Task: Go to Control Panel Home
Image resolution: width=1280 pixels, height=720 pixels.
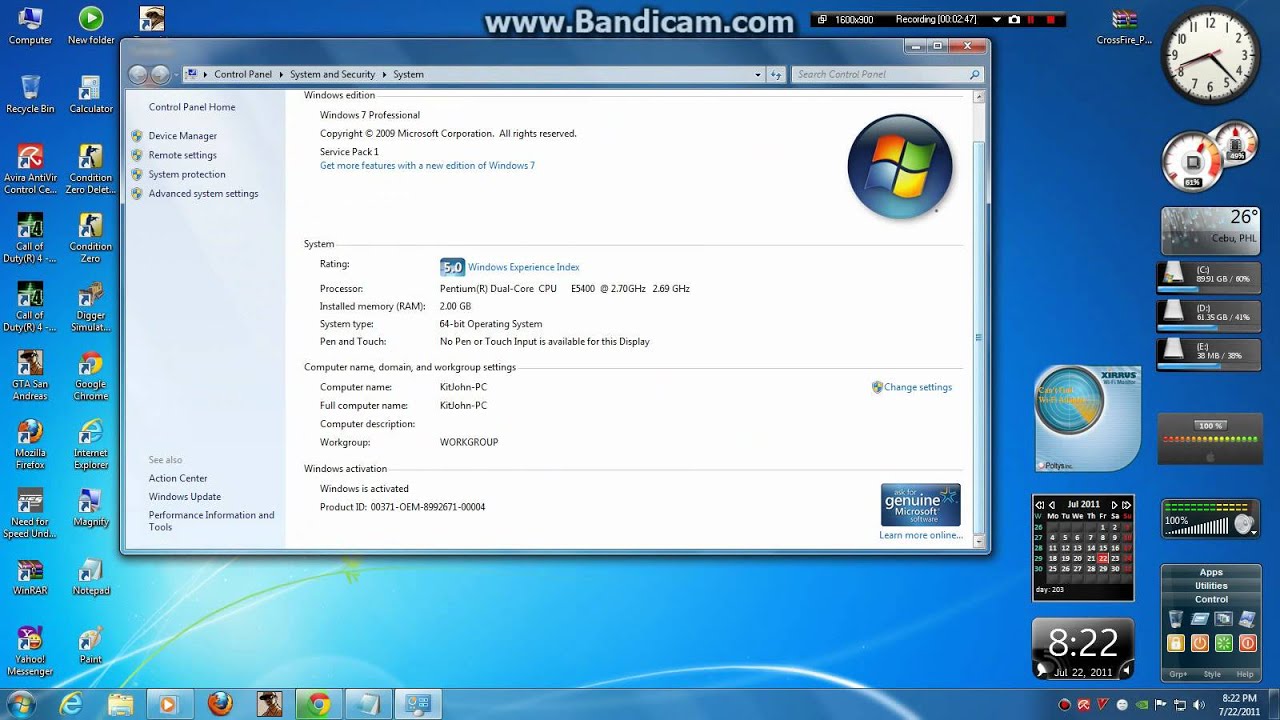Action: (x=192, y=107)
